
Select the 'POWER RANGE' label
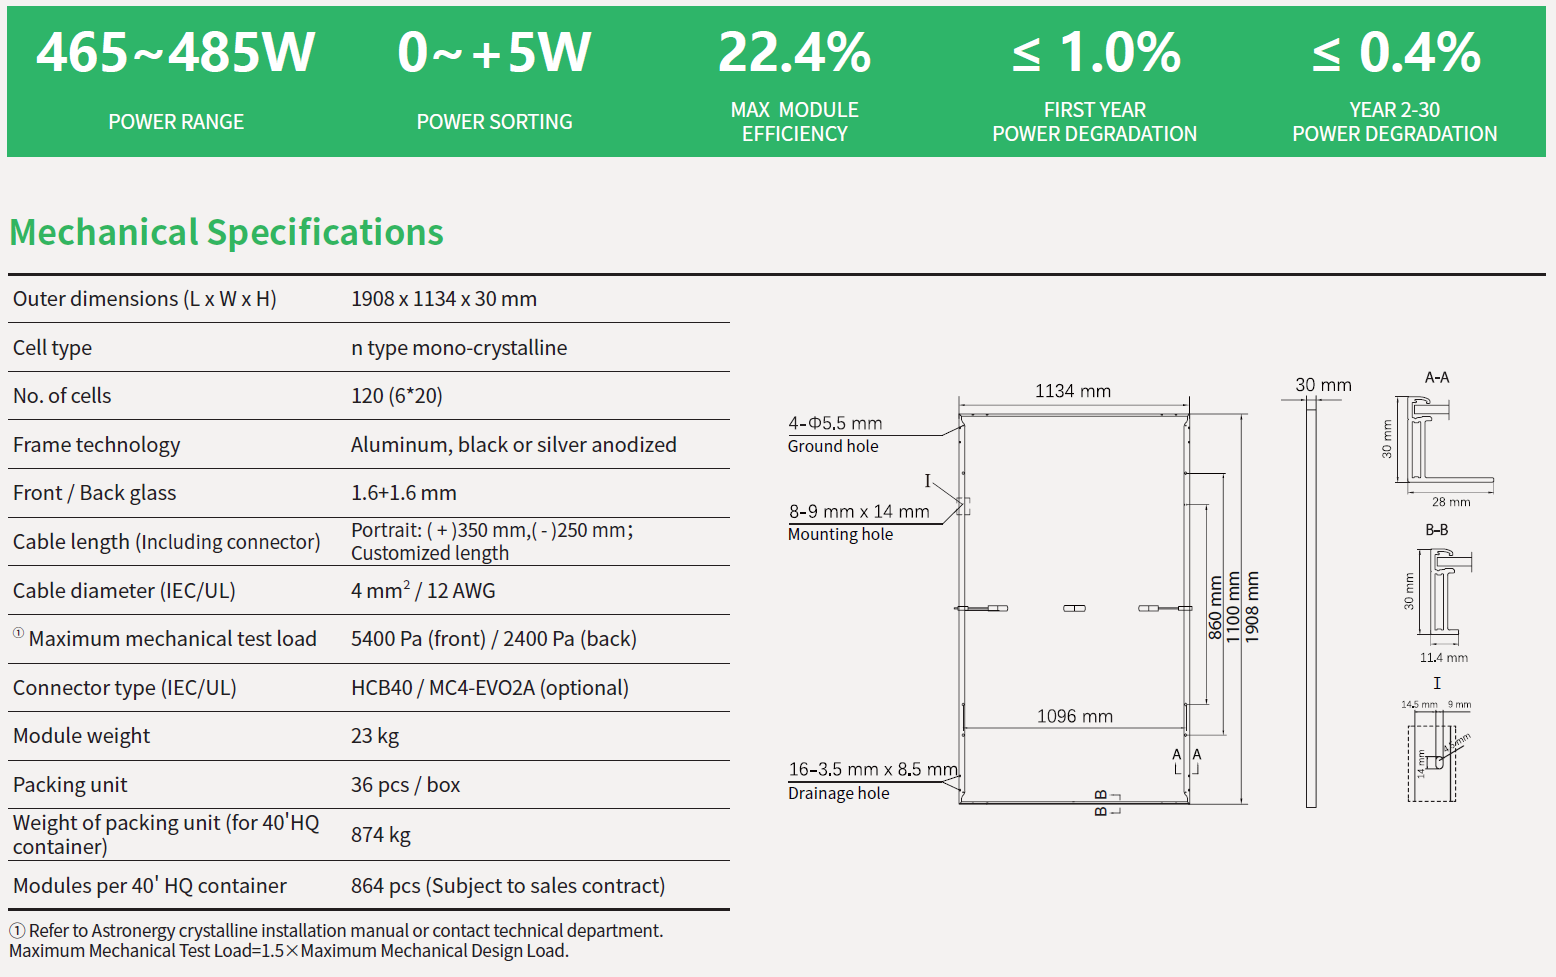(x=176, y=122)
